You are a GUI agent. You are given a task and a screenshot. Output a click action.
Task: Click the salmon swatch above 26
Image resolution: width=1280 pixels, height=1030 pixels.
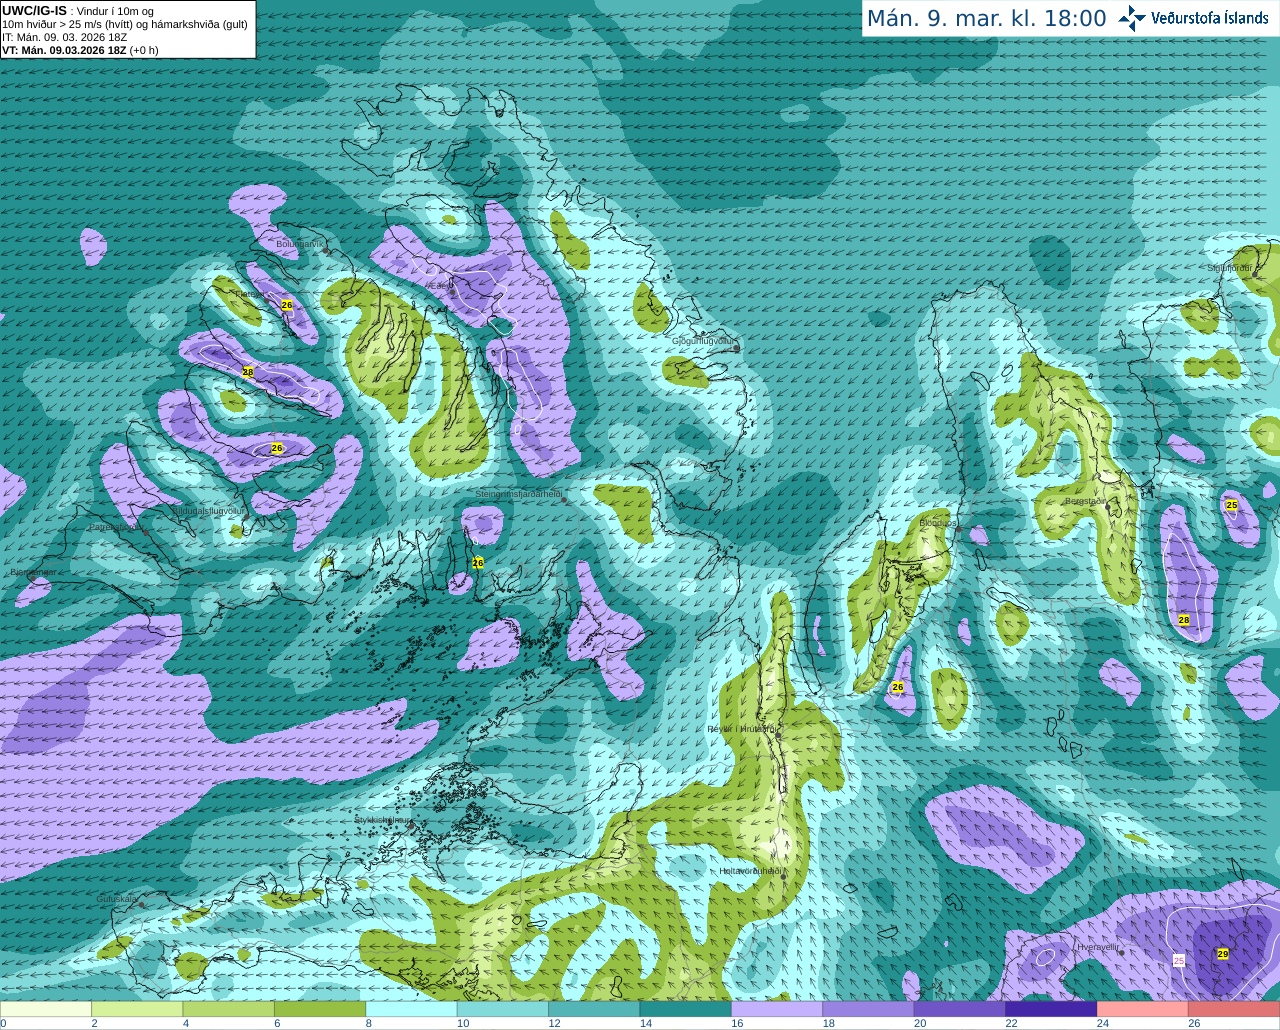1234,1009
